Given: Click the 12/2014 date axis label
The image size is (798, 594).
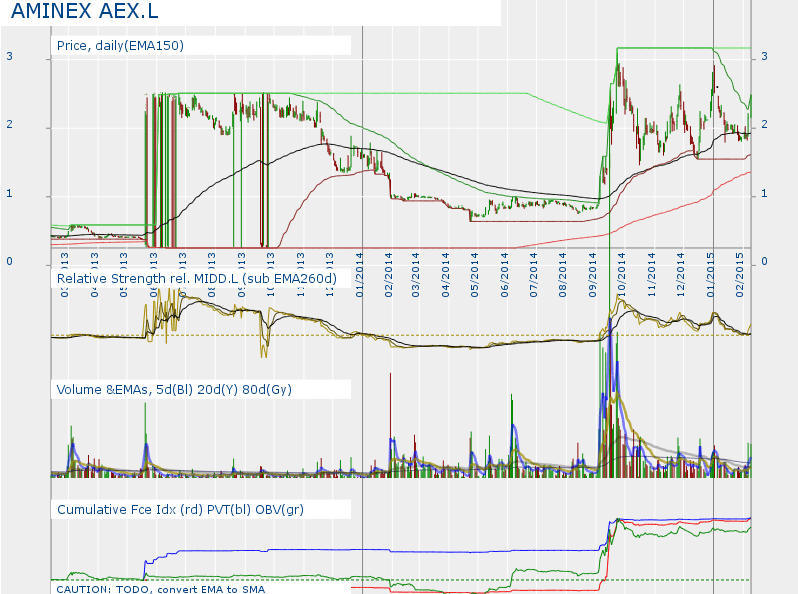Looking at the screenshot, I should [x=680, y=275].
